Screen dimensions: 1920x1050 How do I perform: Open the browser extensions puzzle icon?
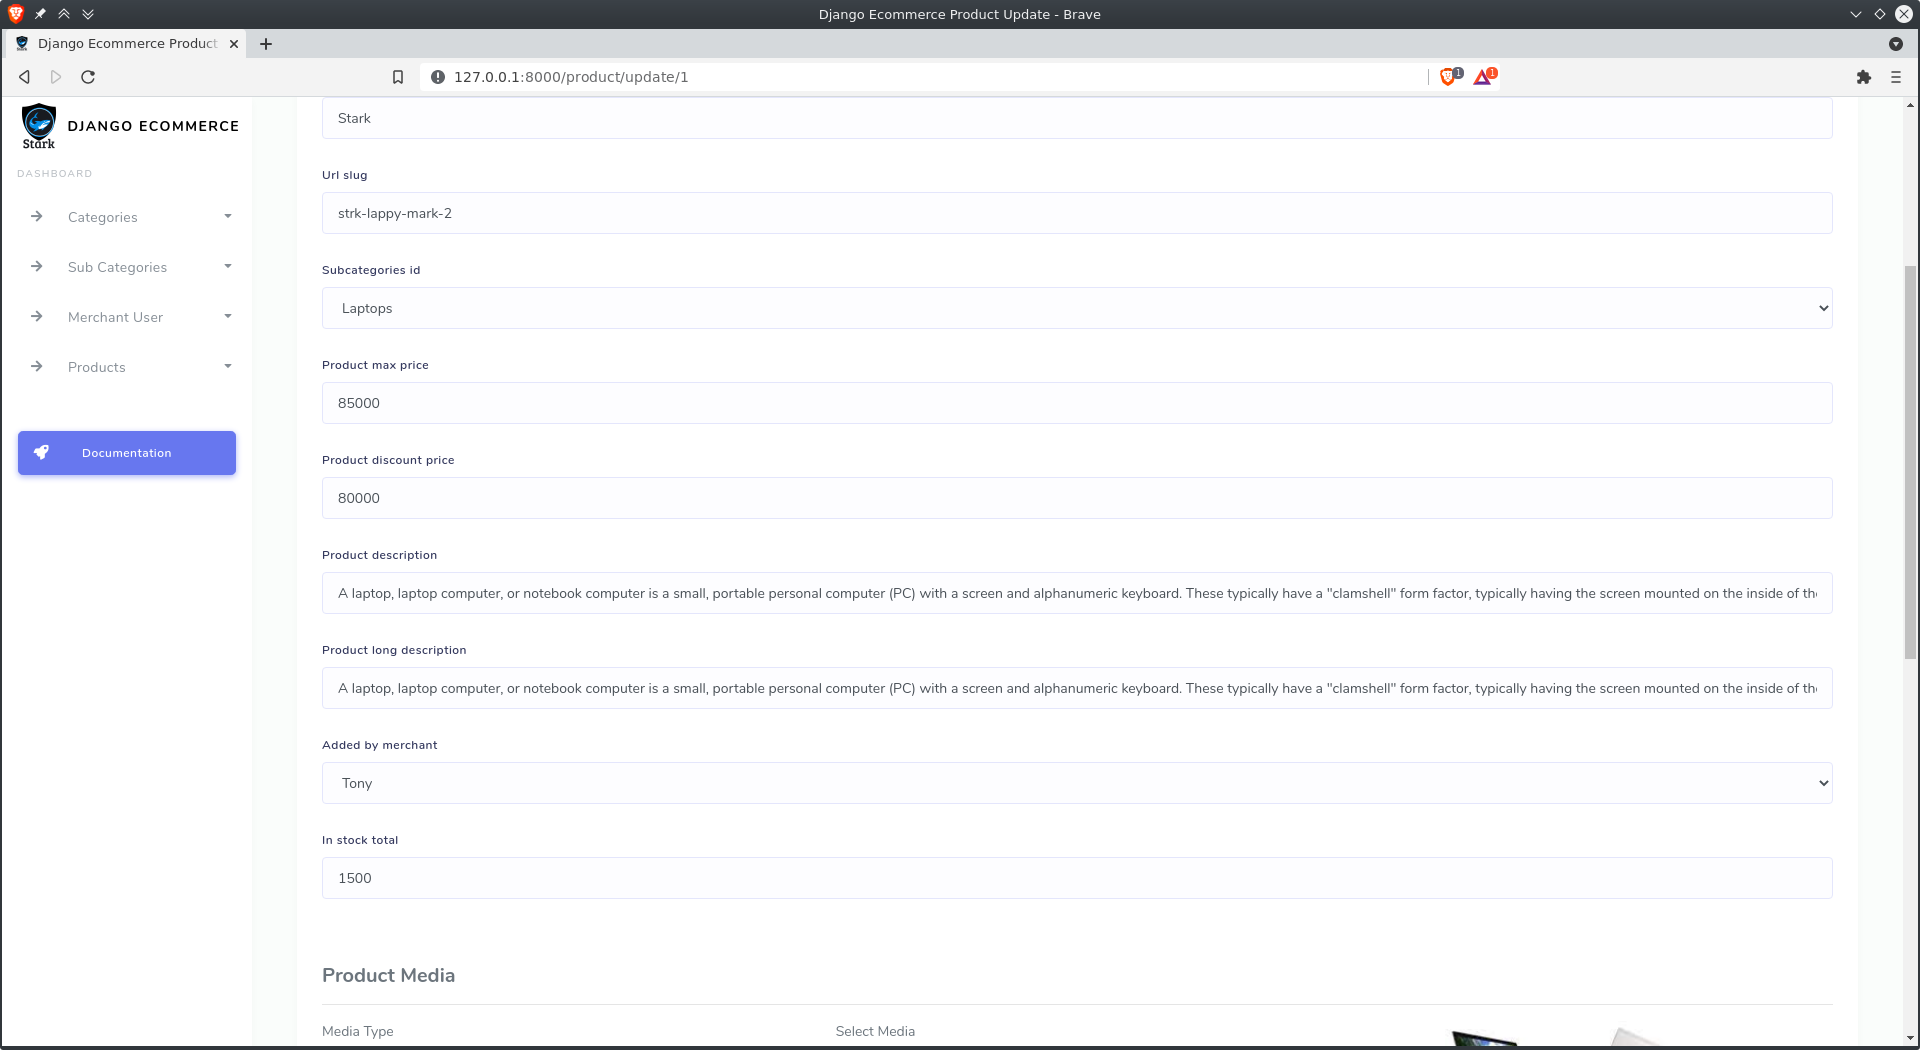(x=1864, y=76)
